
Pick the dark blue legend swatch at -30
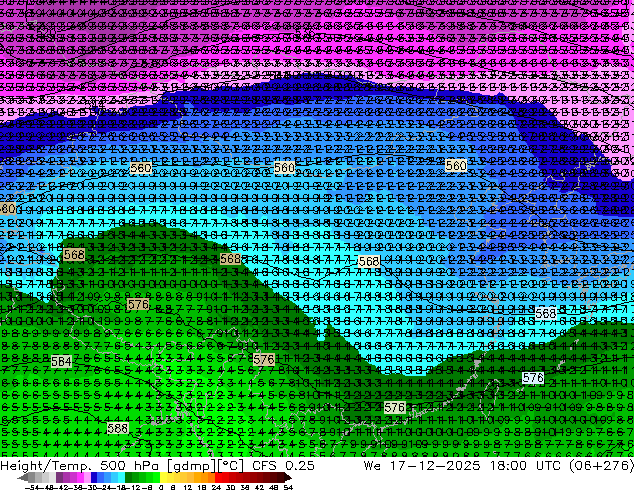pyautogui.click(x=94, y=478)
